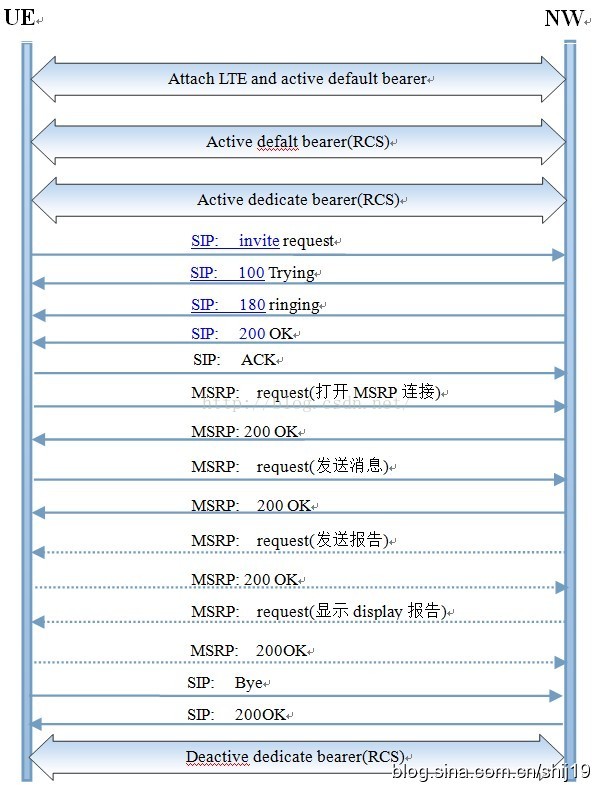
Task: Select the 'Attach LTE and active default bearer' text
Action: (298, 79)
